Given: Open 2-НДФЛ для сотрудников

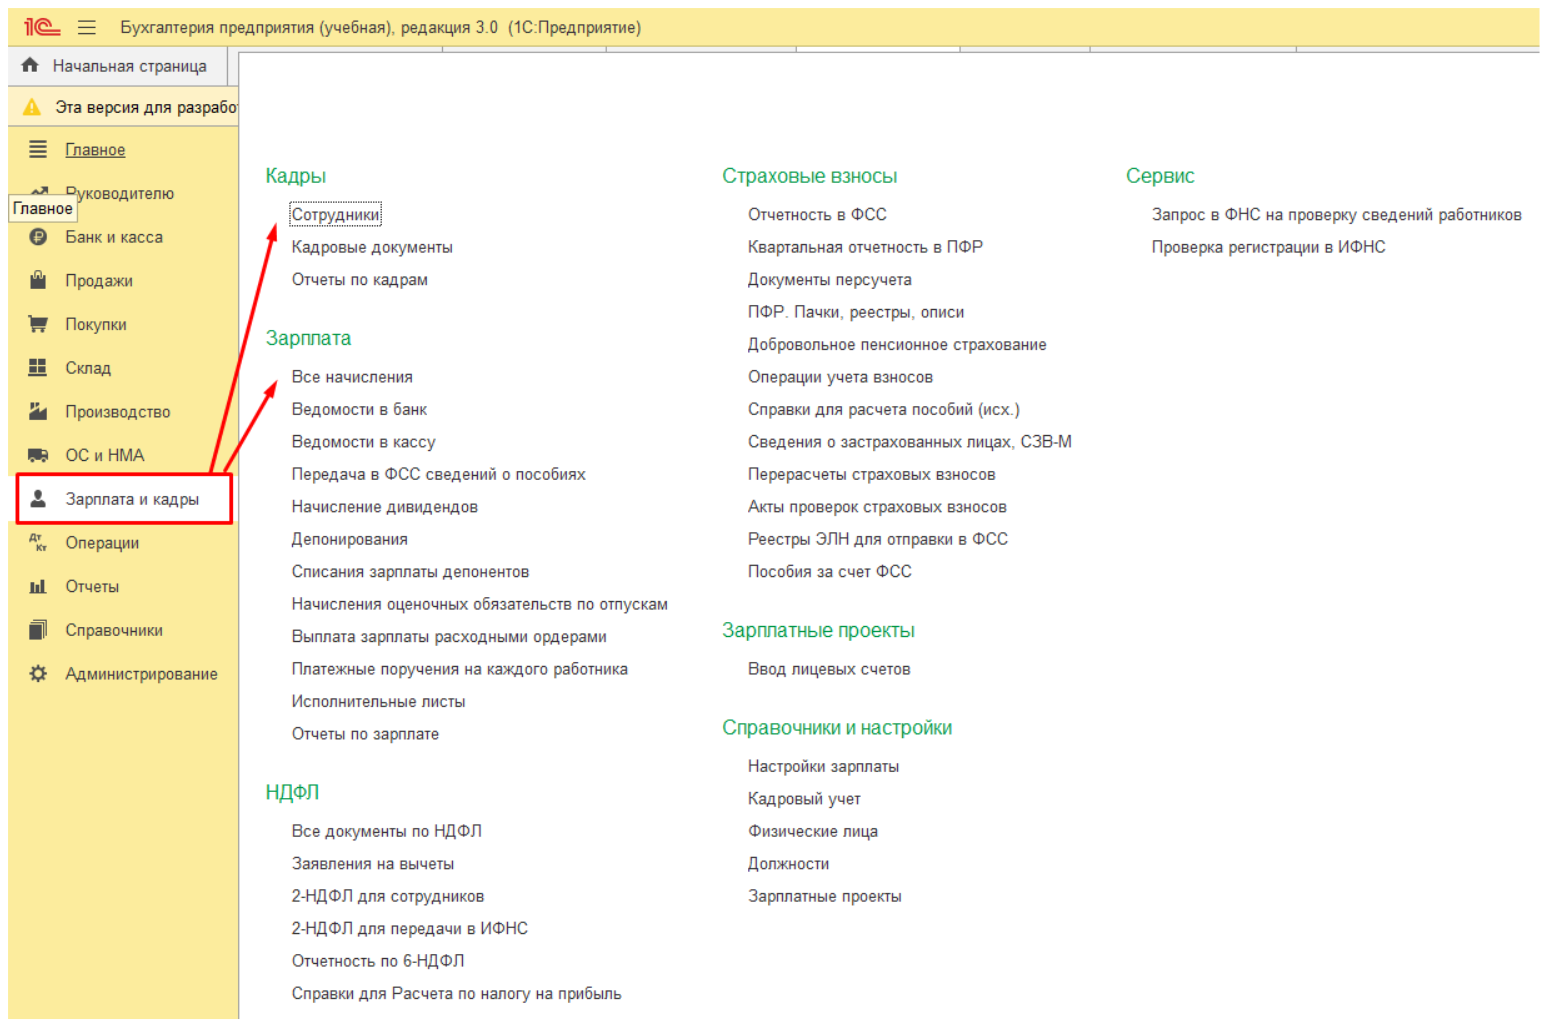Looking at the screenshot, I should pos(388,896).
